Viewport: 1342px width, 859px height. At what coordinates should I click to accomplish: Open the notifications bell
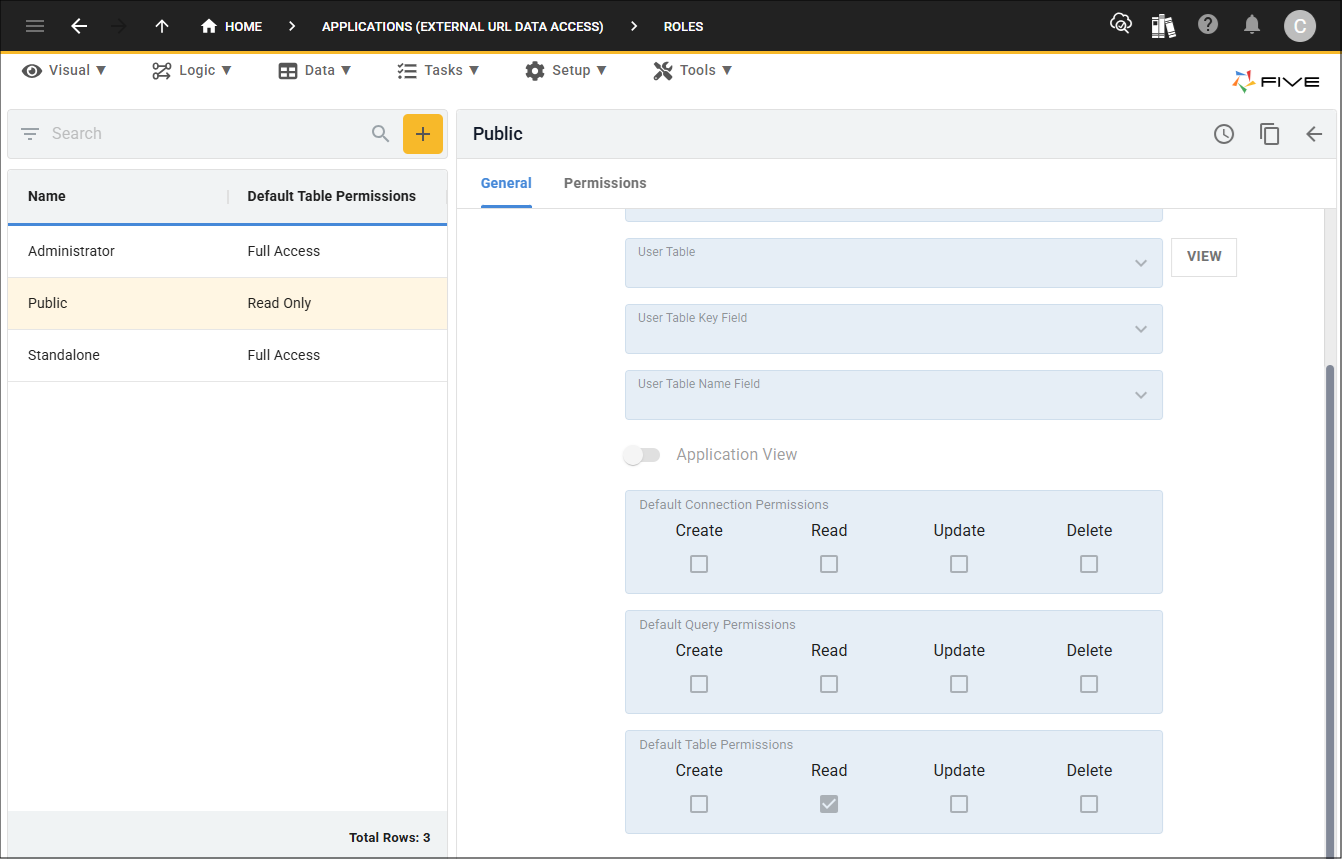(x=1252, y=25)
